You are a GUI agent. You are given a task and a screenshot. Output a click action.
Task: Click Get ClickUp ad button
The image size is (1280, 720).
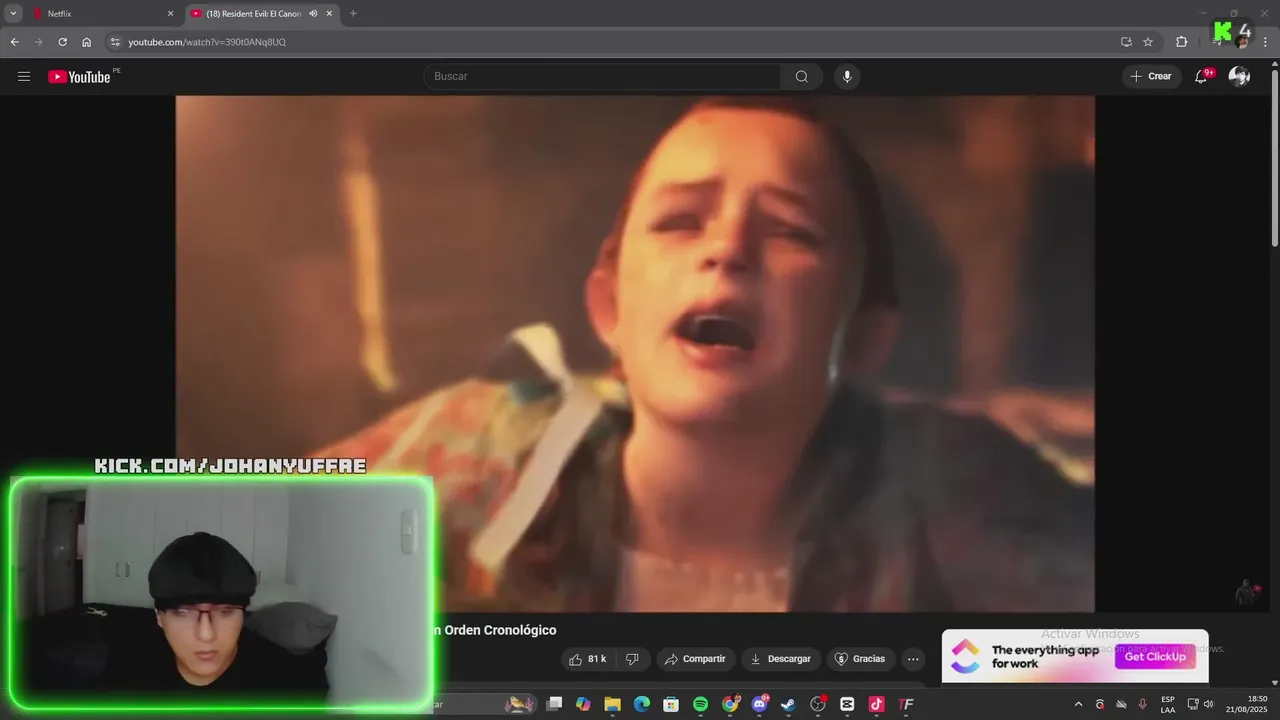click(x=1155, y=657)
